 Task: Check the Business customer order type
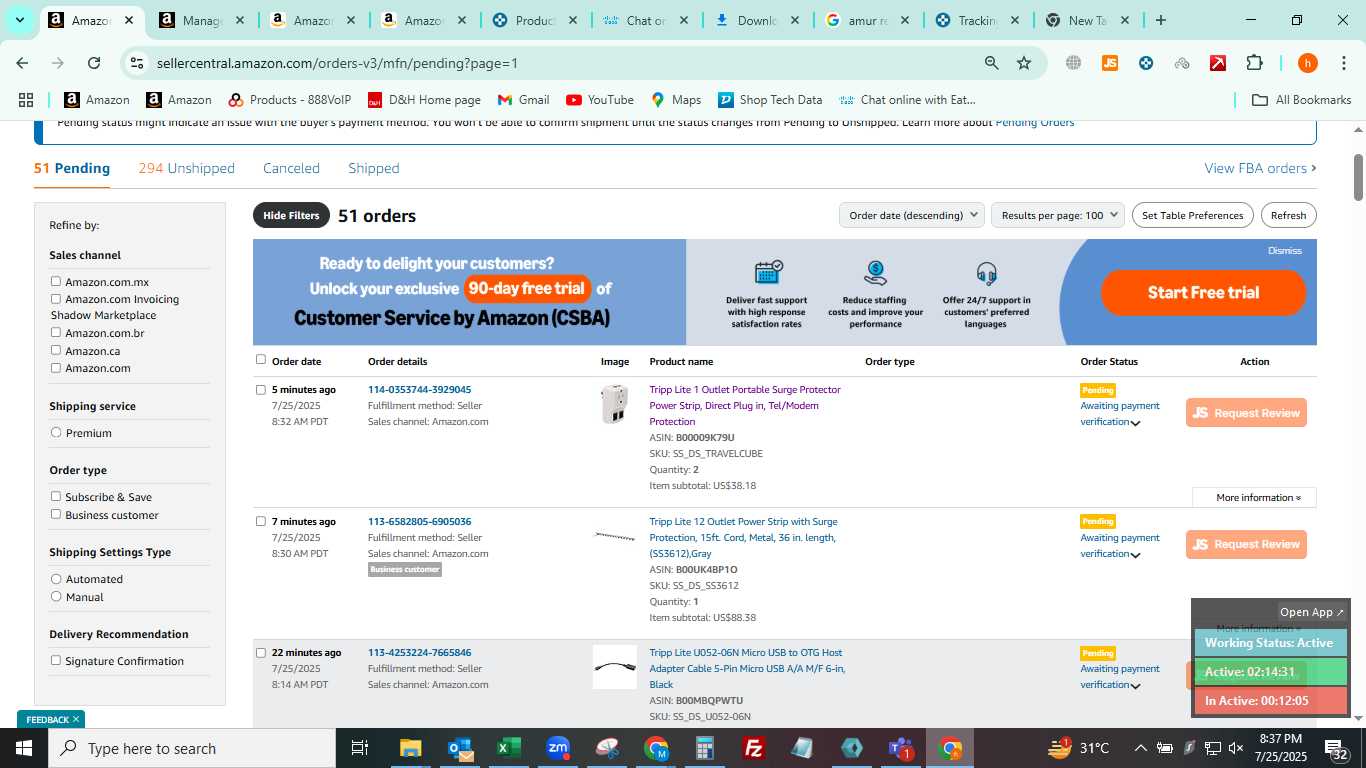[x=56, y=515]
